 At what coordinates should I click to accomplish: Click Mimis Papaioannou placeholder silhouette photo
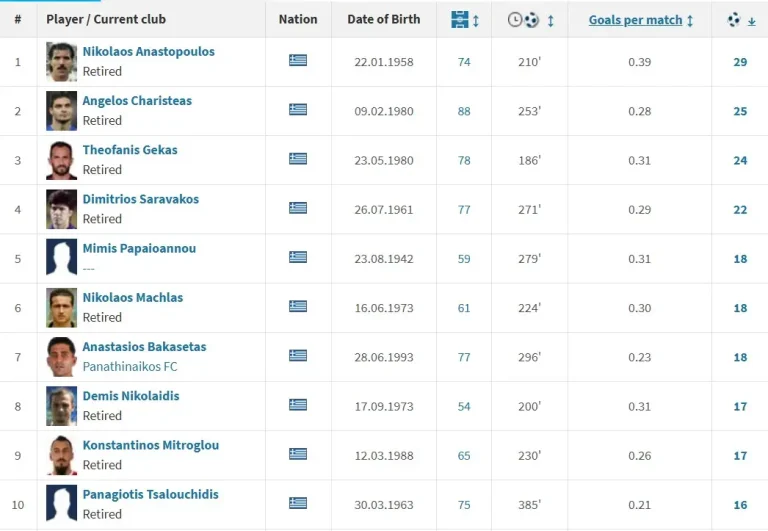(x=61, y=258)
